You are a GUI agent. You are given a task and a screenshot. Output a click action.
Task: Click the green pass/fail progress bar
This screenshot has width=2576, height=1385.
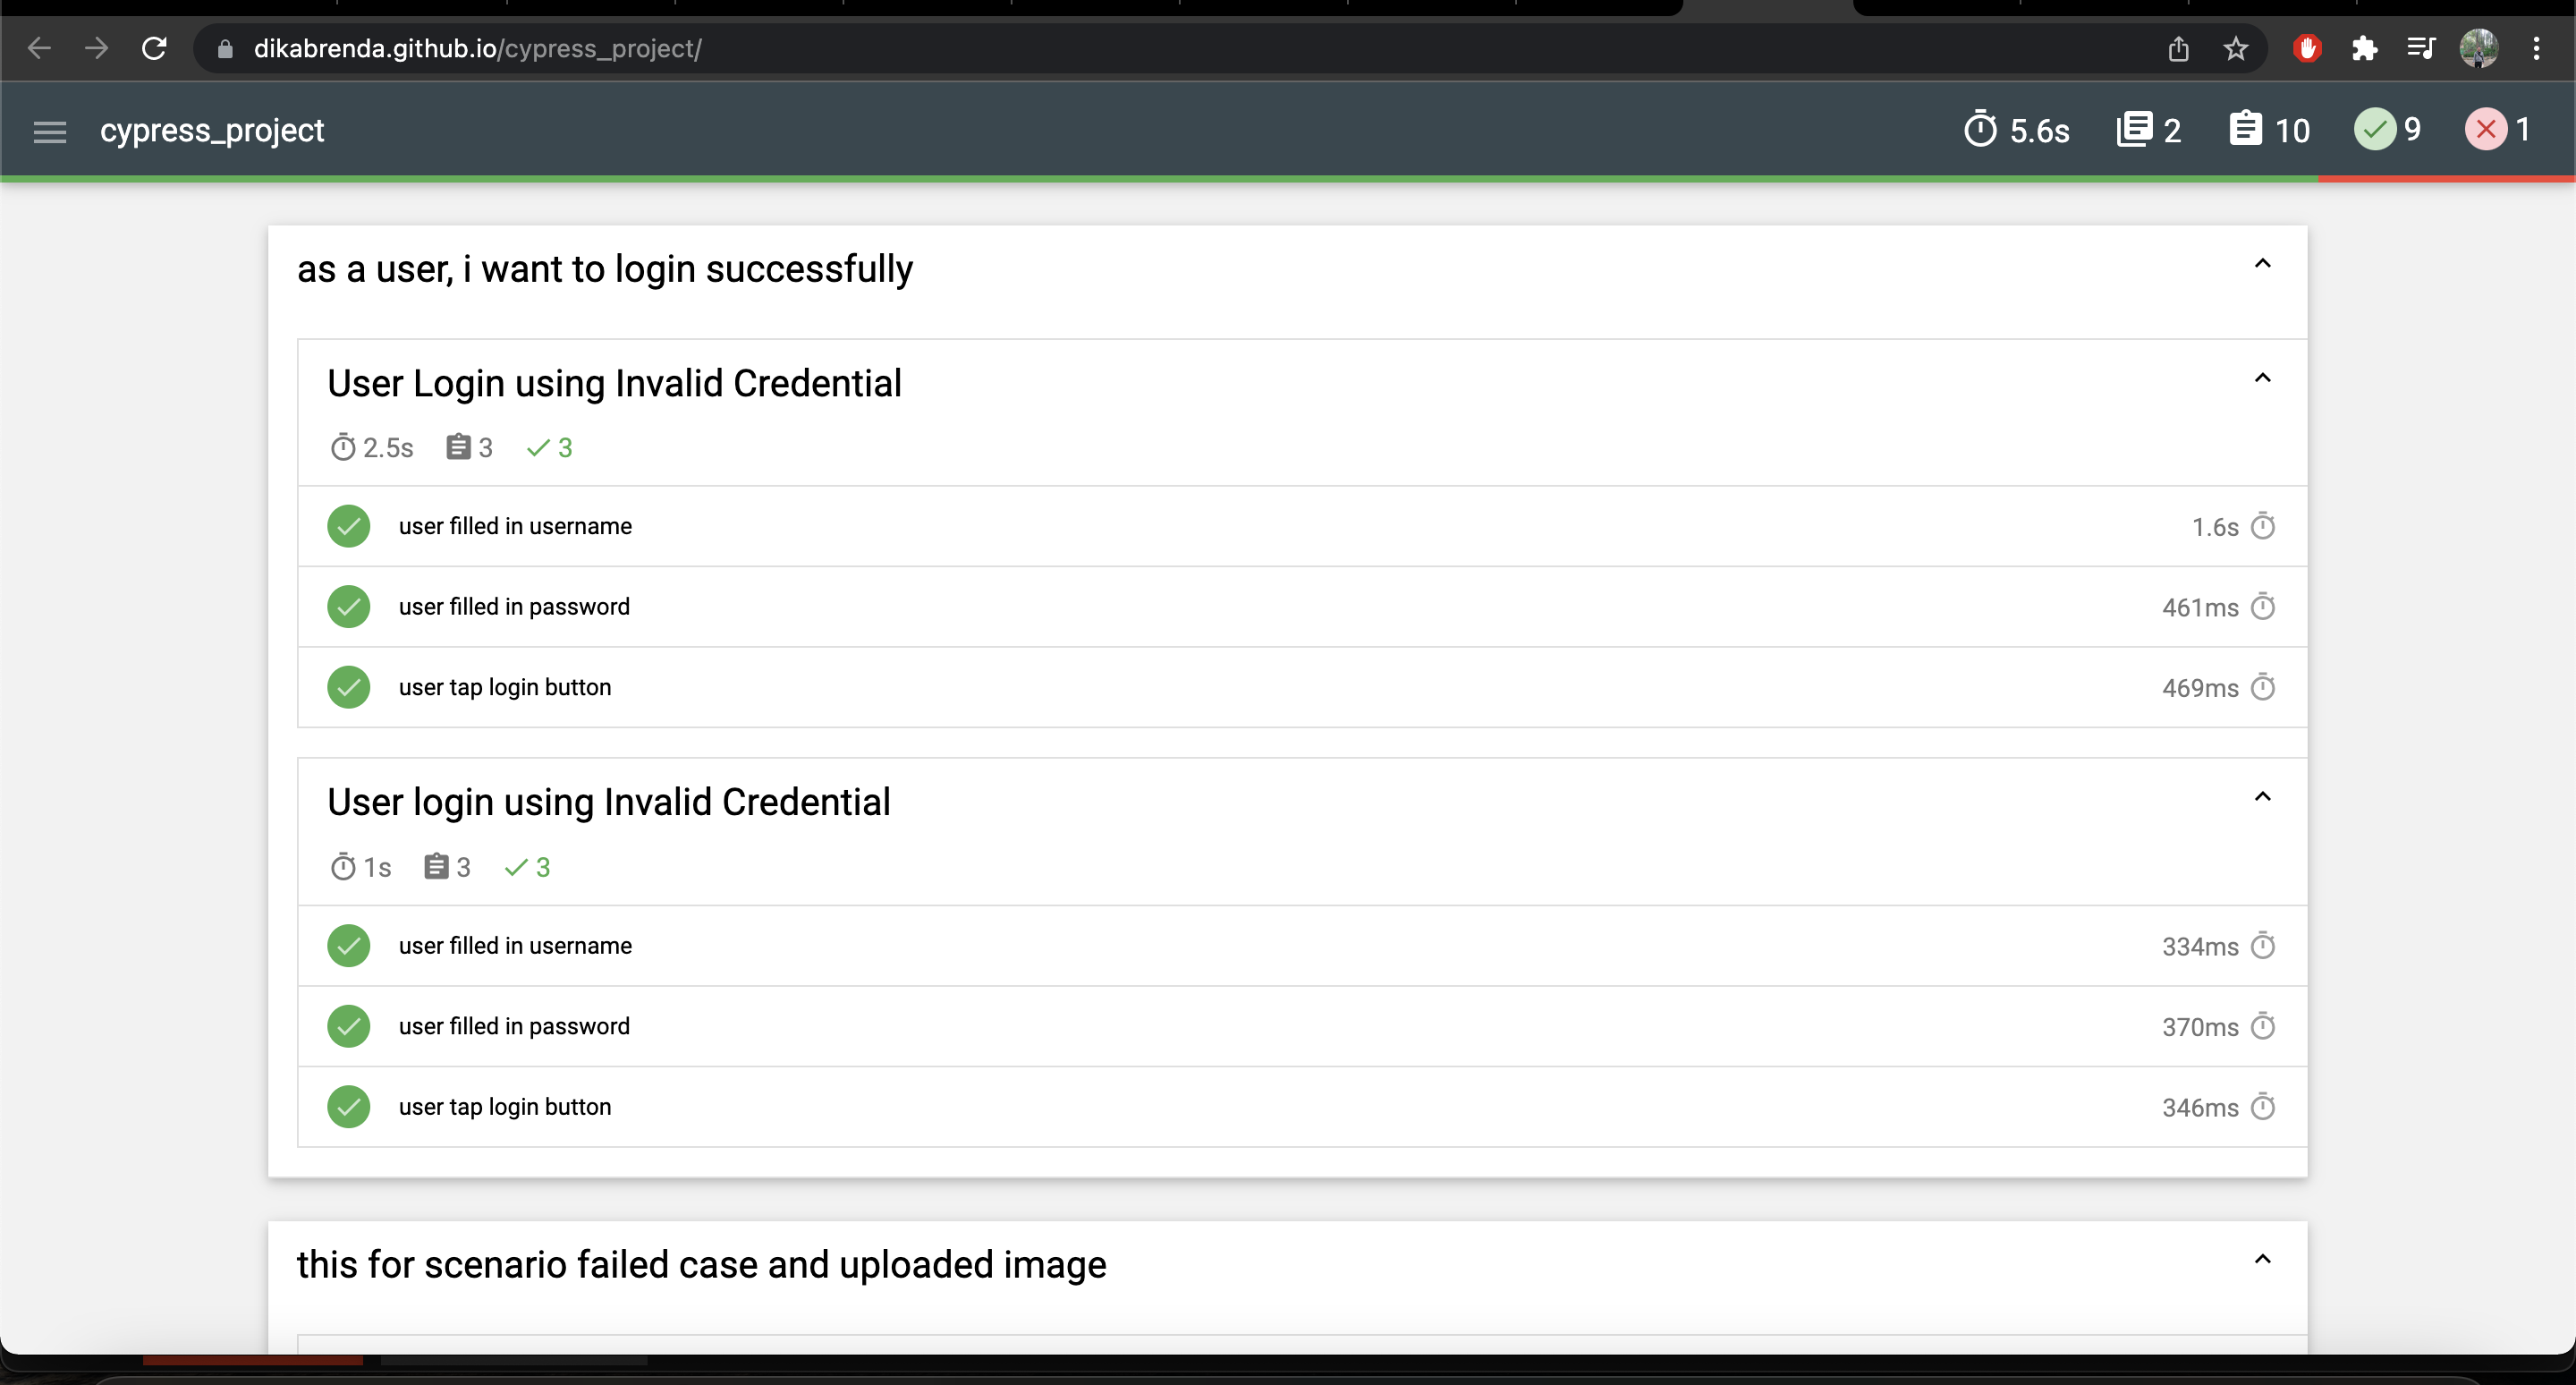[1159, 179]
